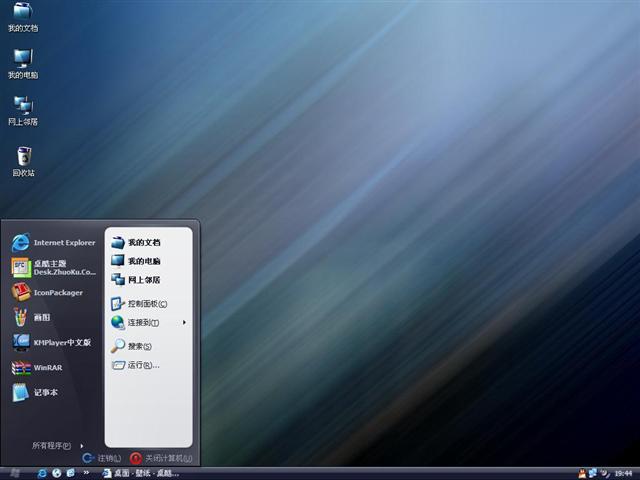Click the third quick launch icon
Viewport: 640px width, 480px height.
(x=71, y=473)
